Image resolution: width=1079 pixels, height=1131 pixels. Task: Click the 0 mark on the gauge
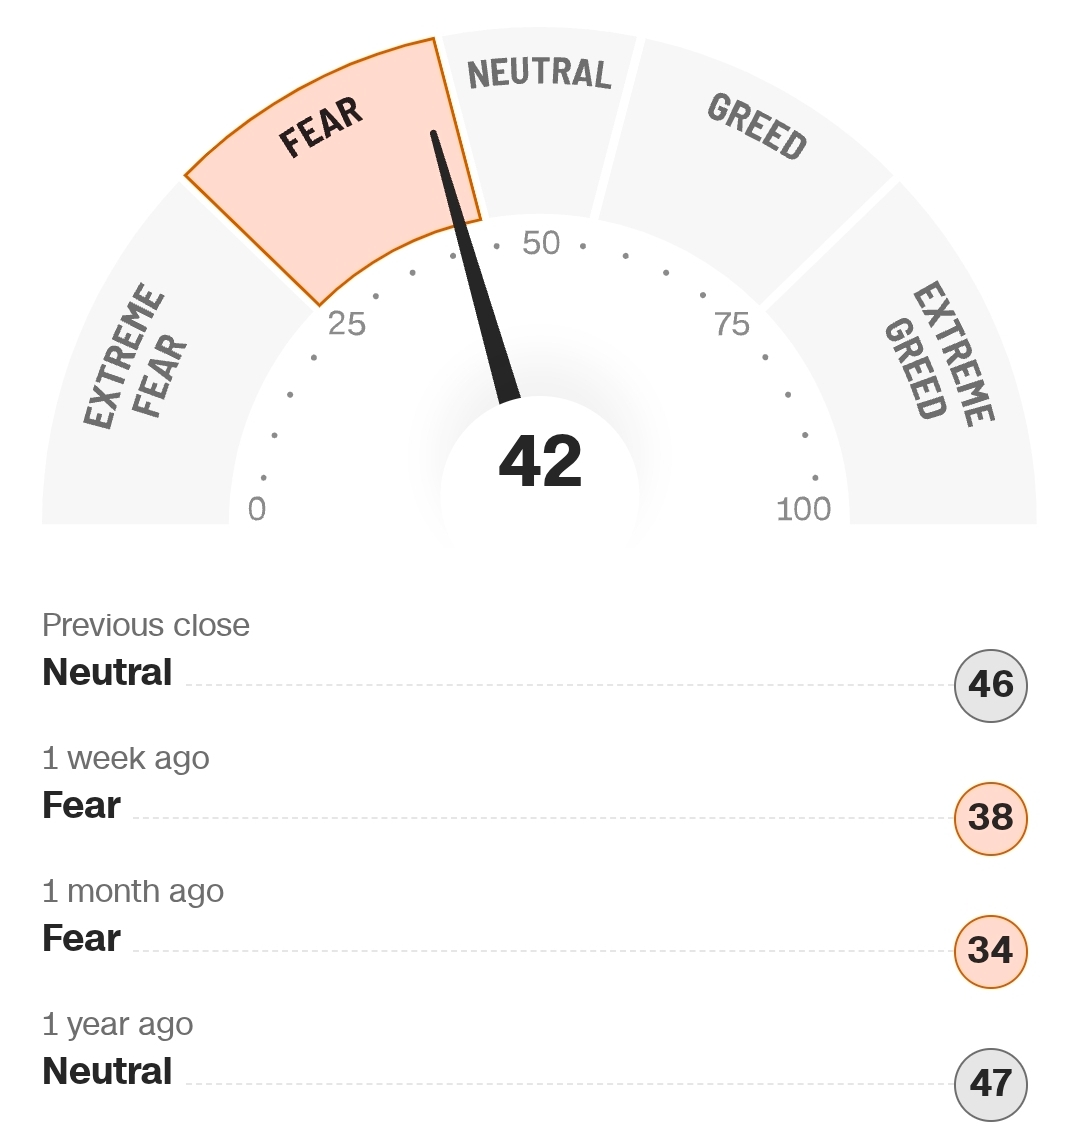tap(257, 509)
